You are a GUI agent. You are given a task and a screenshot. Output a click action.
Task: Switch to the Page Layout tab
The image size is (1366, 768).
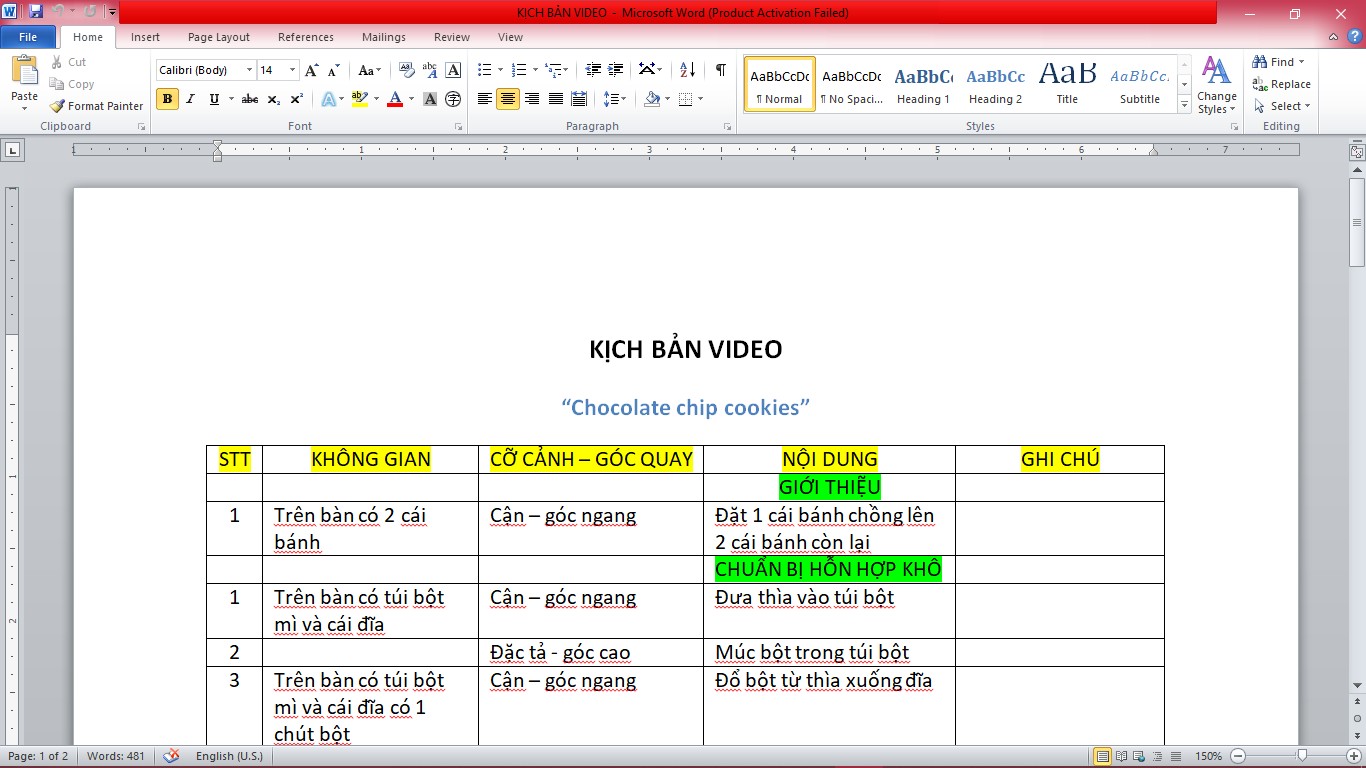coord(219,37)
